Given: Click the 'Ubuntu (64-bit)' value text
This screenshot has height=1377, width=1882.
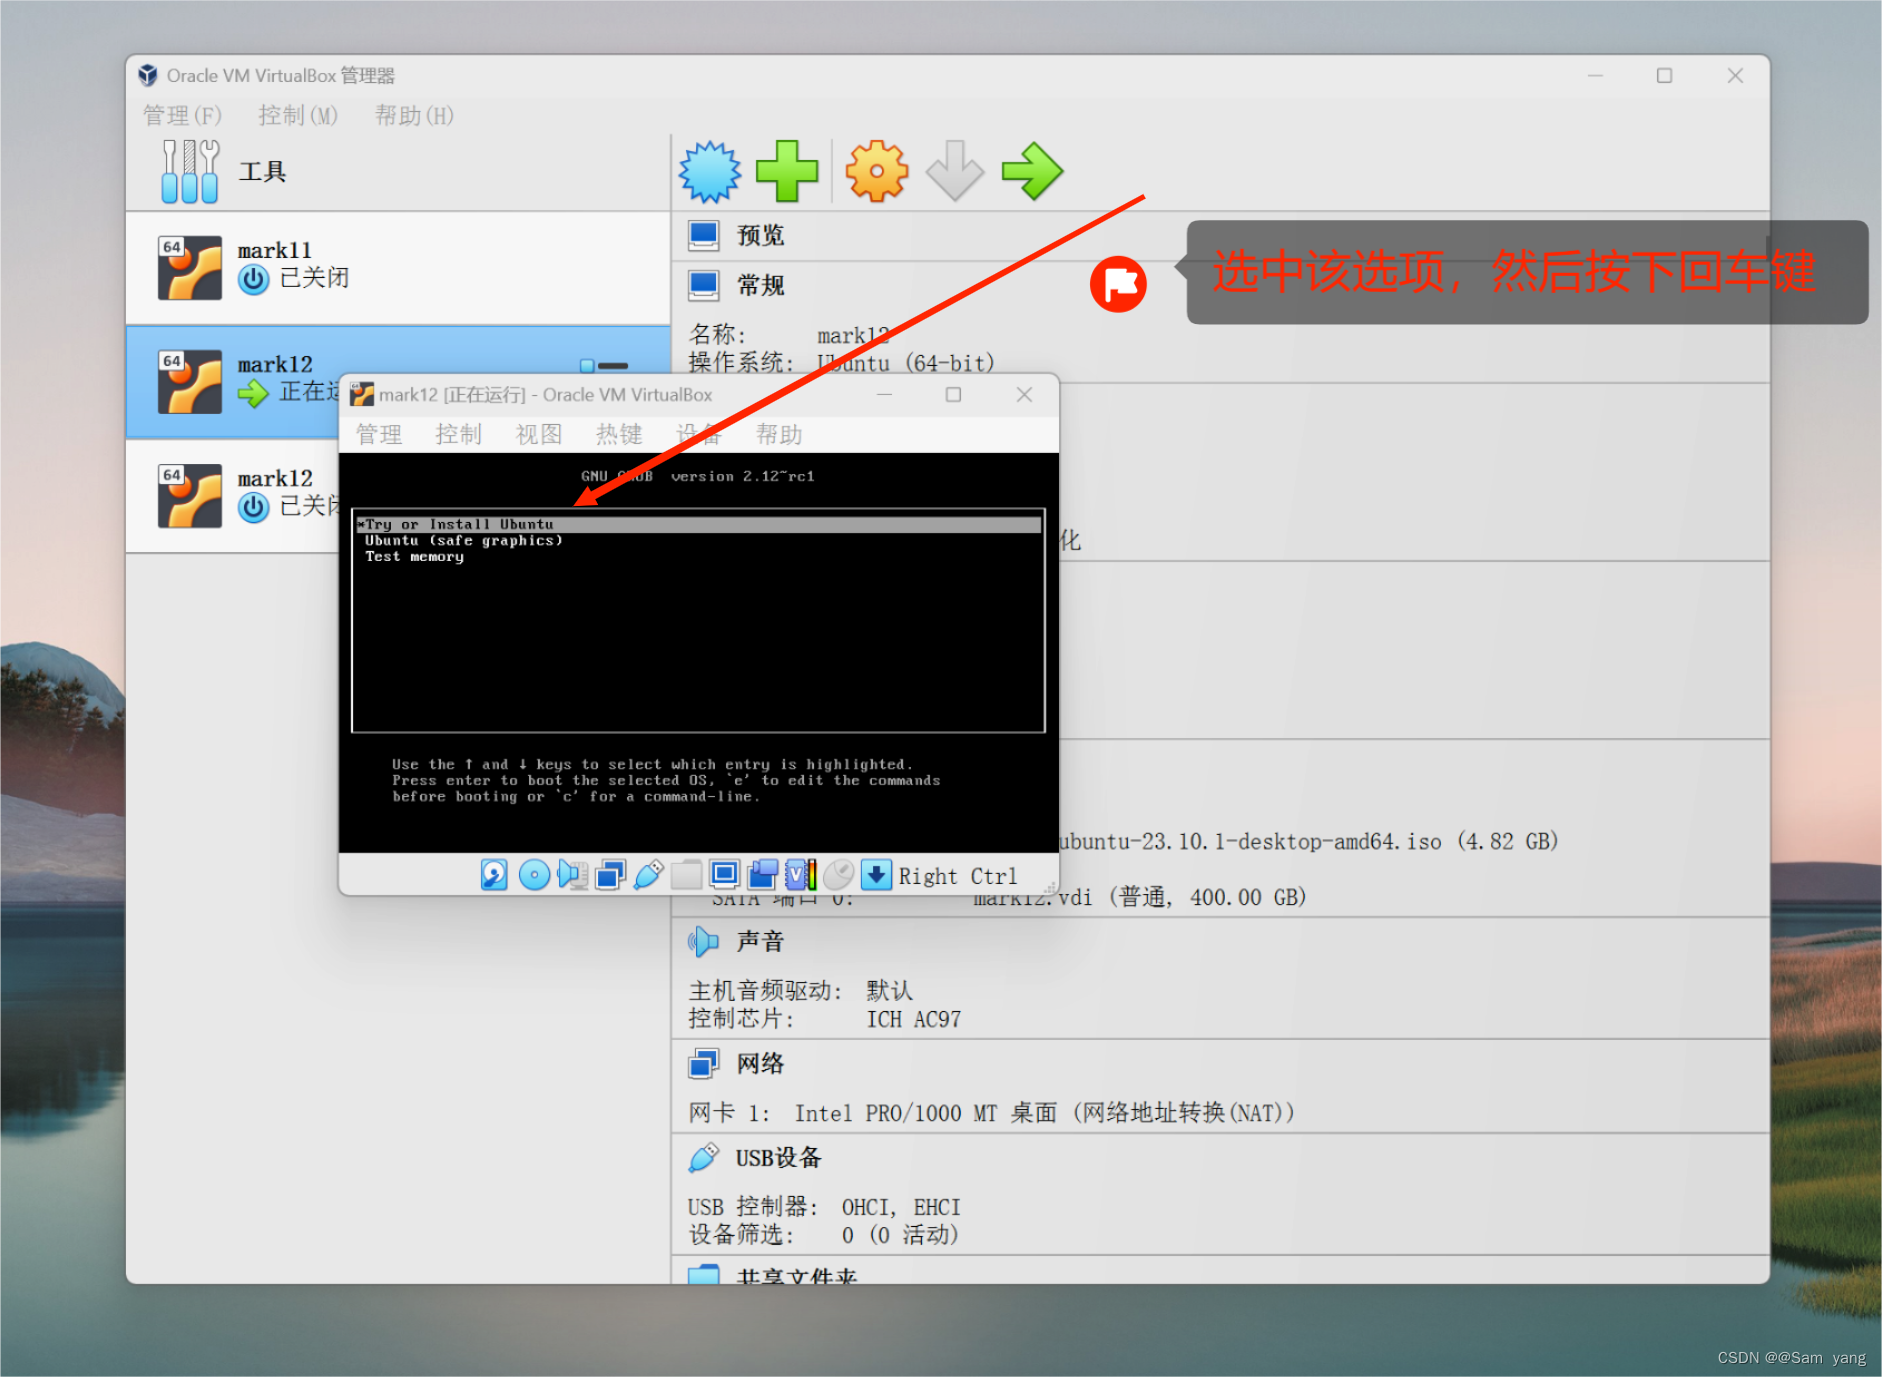Looking at the screenshot, I should pos(906,363).
